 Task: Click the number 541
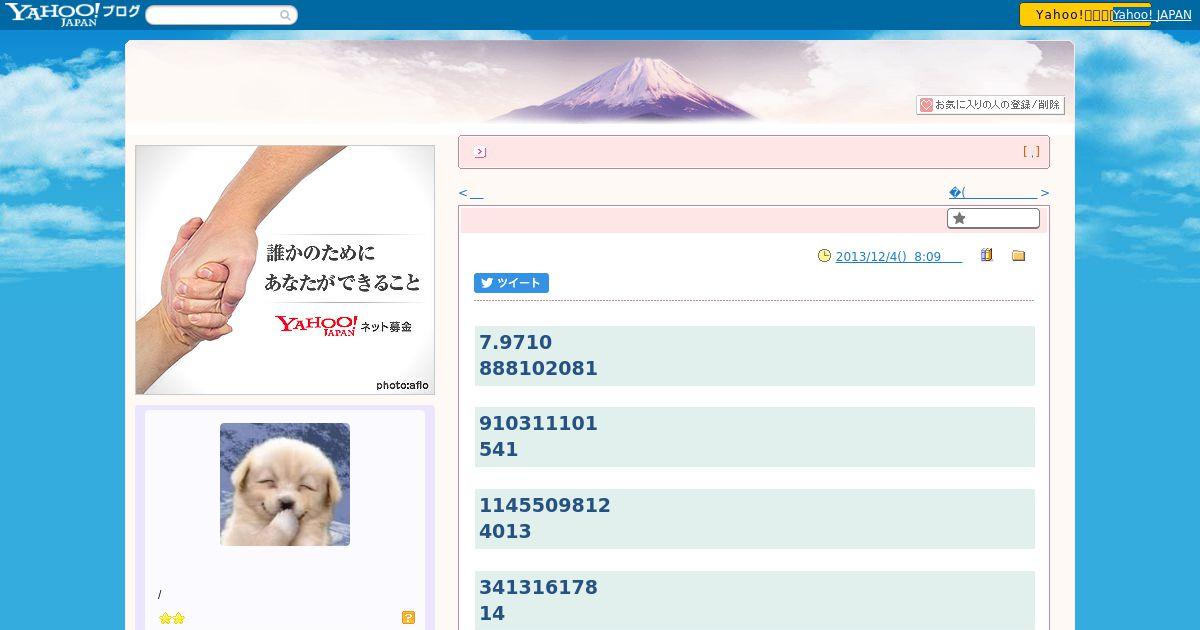click(498, 449)
